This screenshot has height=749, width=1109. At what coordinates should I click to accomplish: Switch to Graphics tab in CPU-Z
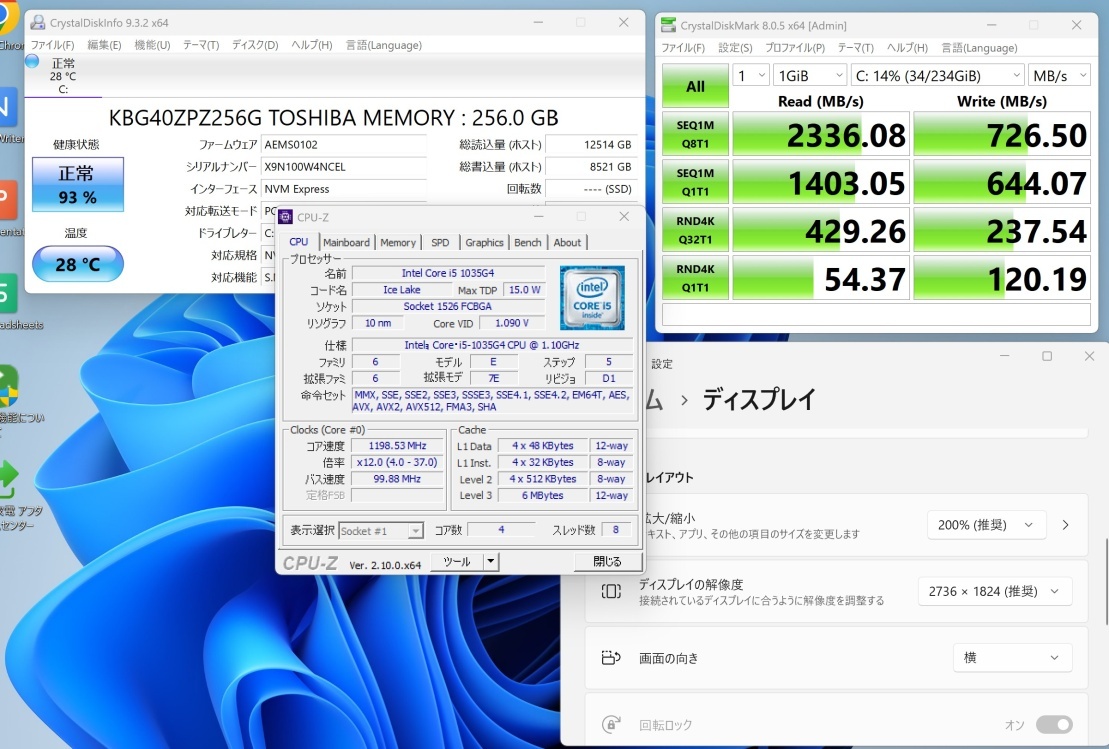(x=484, y=243)
